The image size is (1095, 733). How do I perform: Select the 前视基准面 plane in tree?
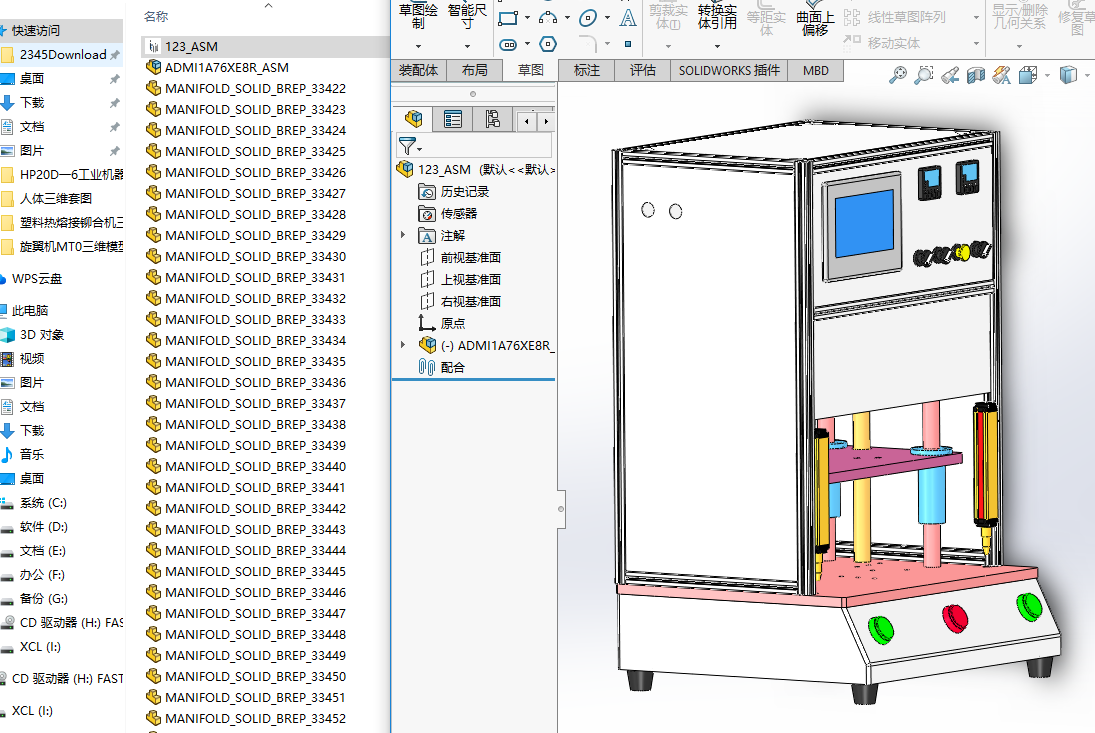click(470, 257)
